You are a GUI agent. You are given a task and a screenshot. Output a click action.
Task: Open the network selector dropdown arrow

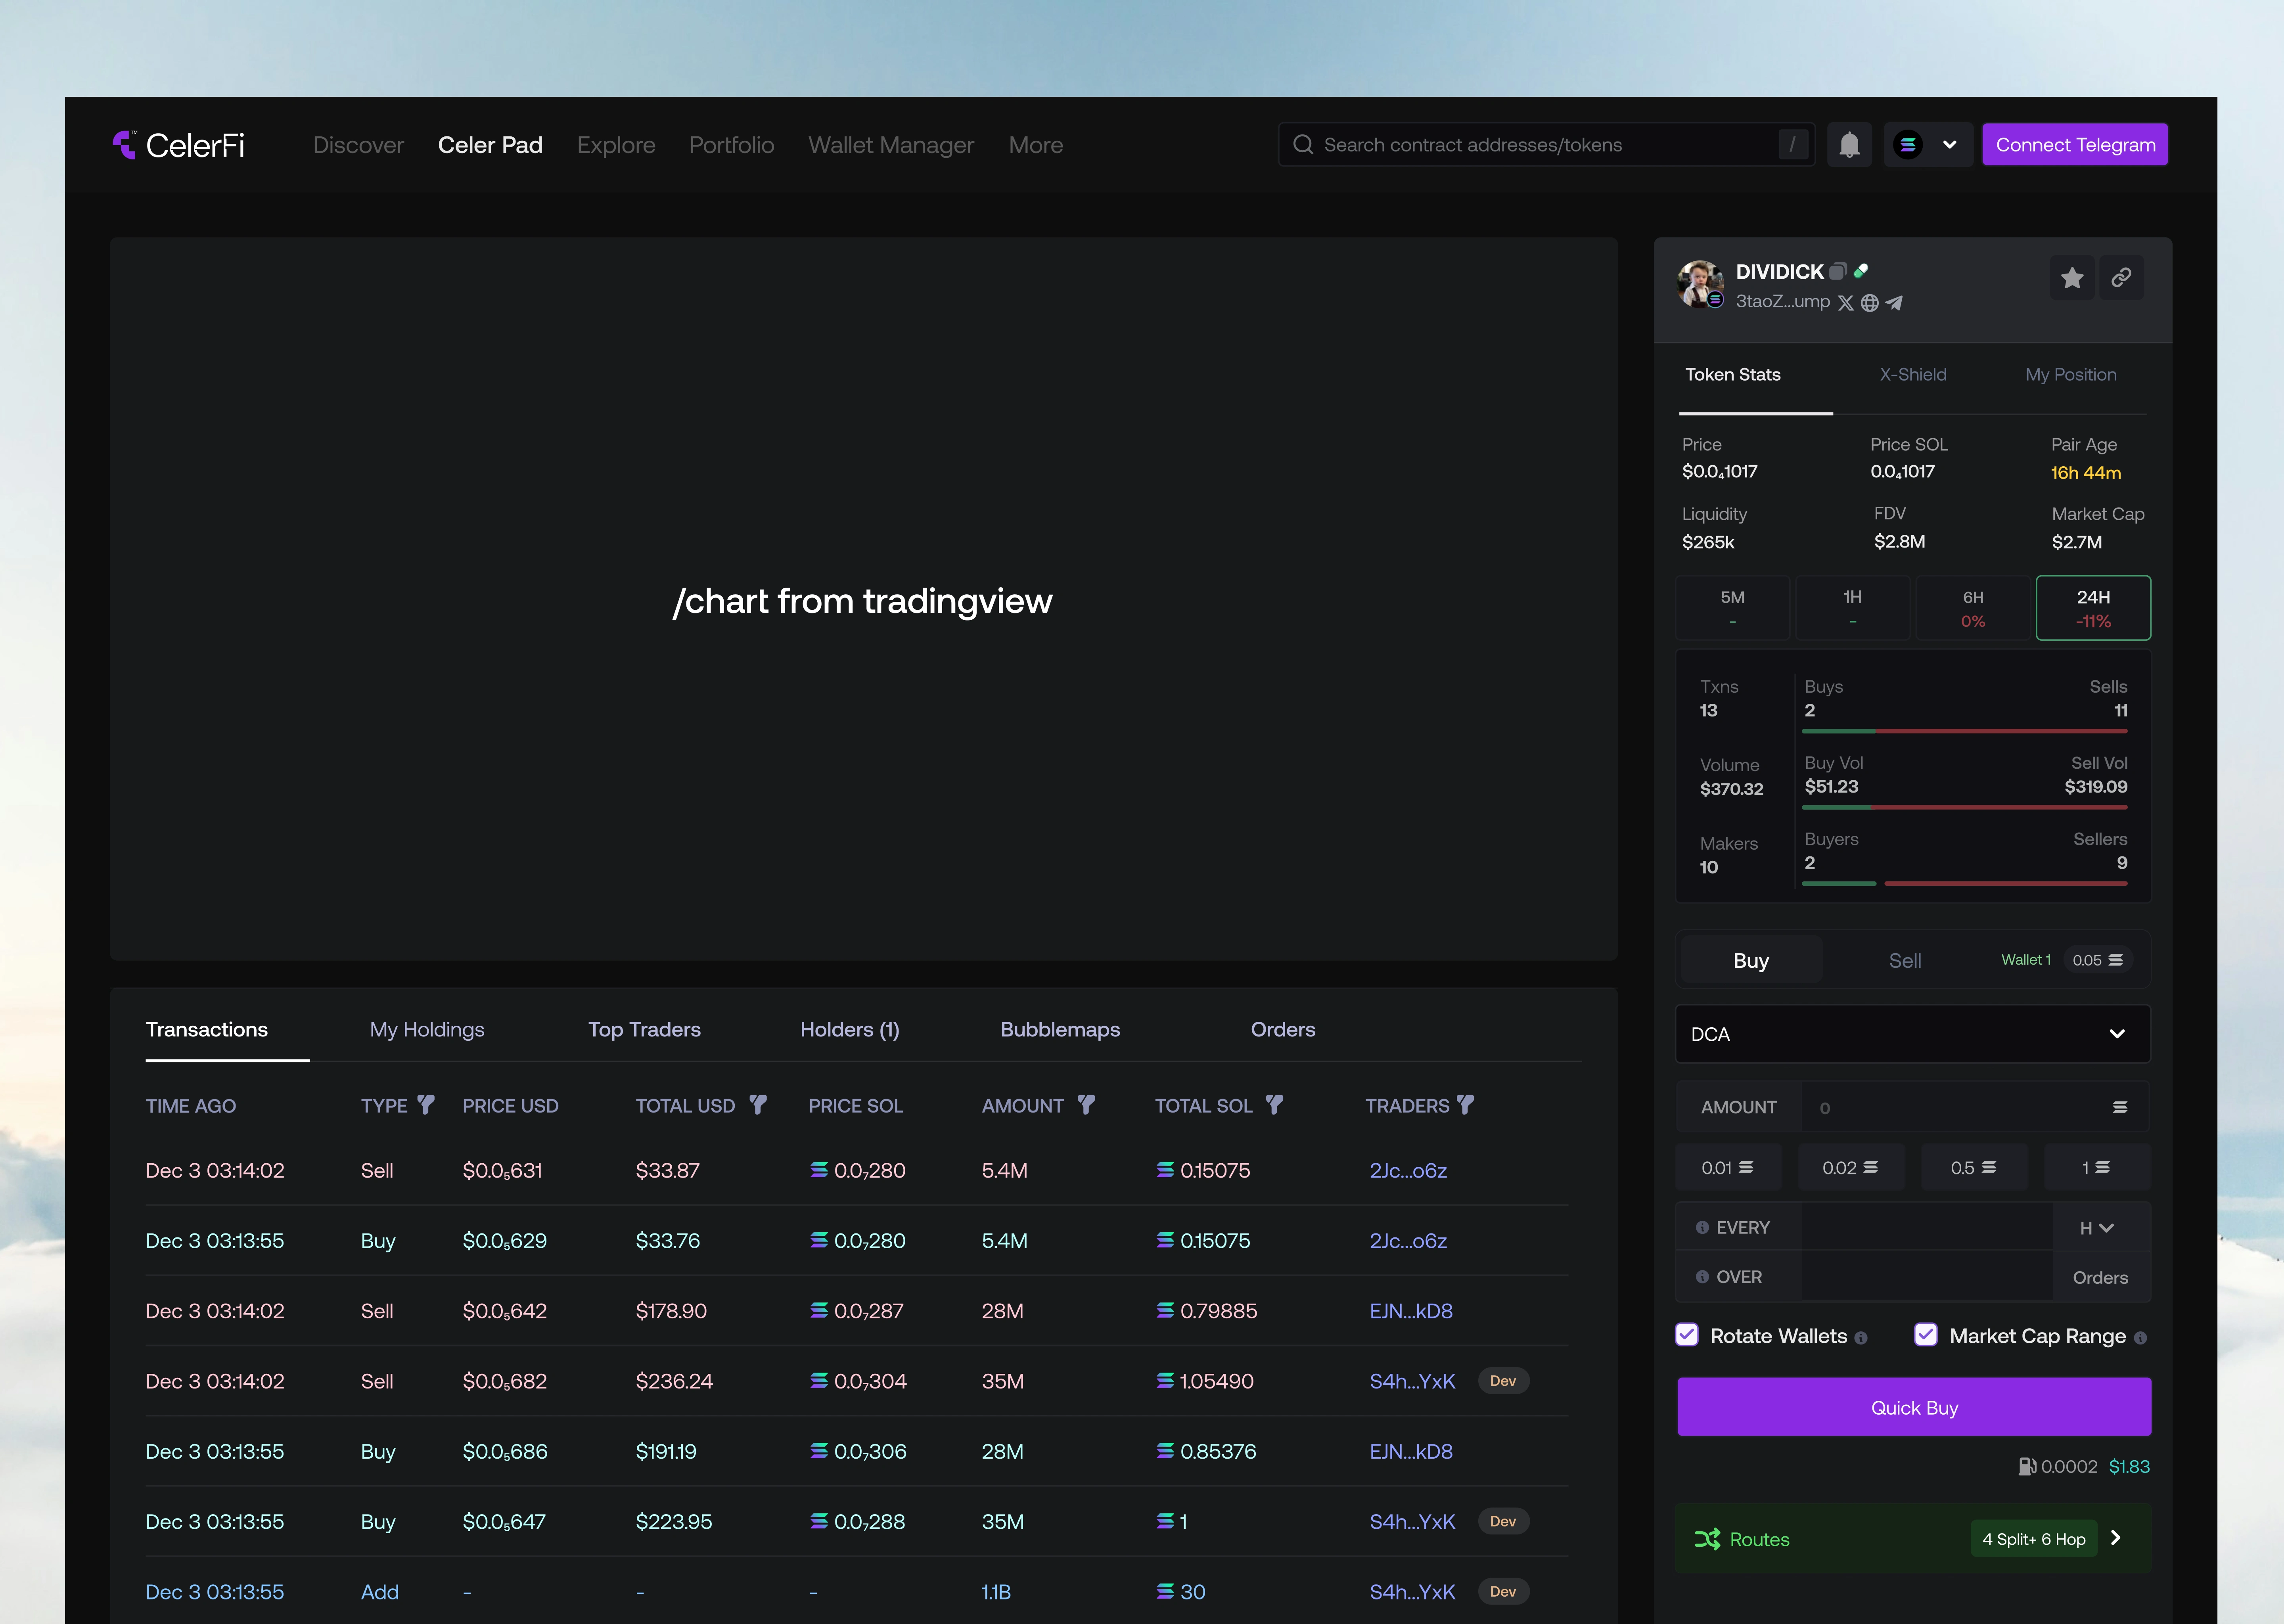tap(1950, 145)
